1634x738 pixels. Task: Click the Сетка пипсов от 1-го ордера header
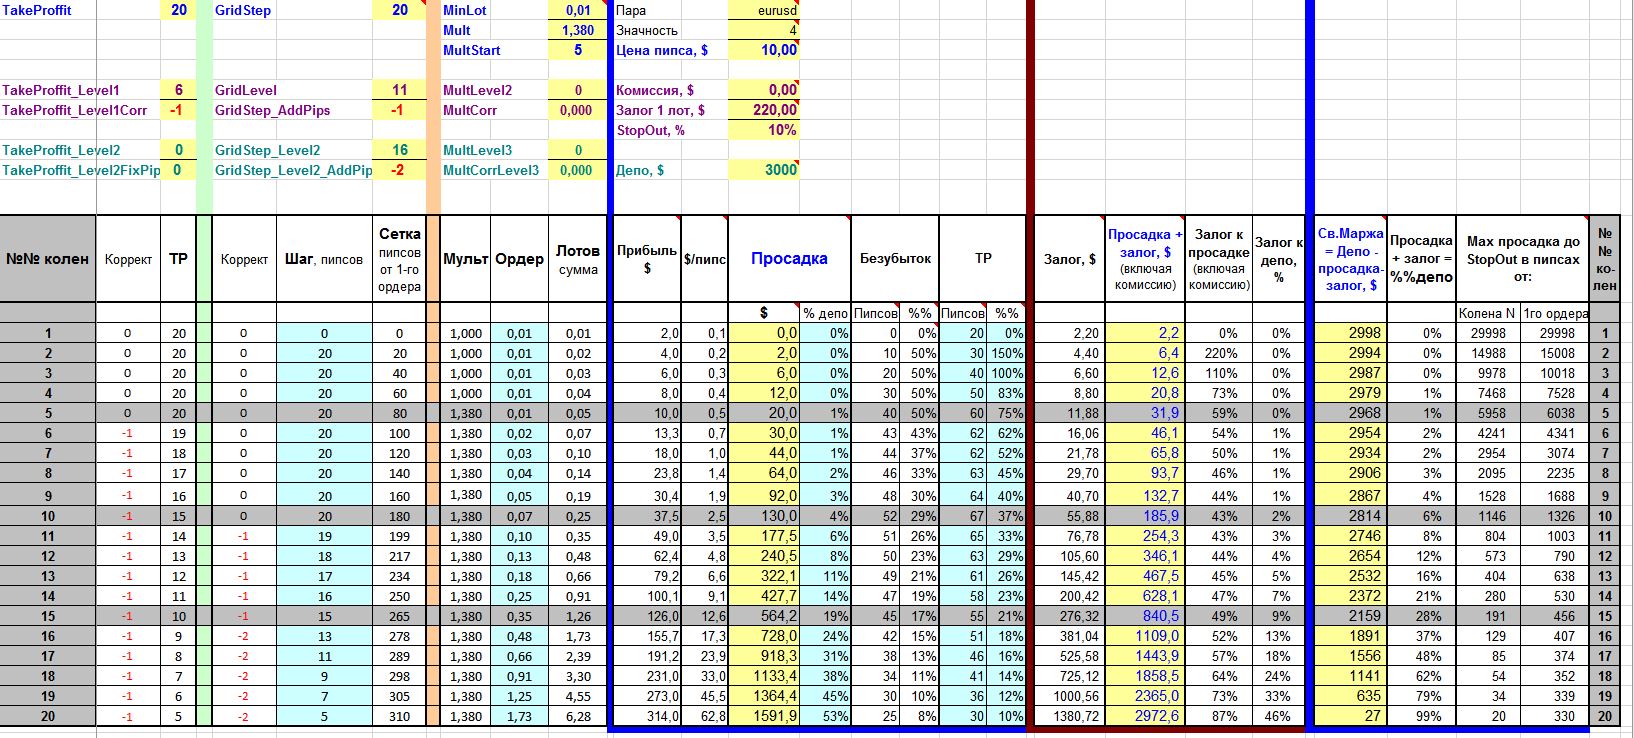(399, 259)
